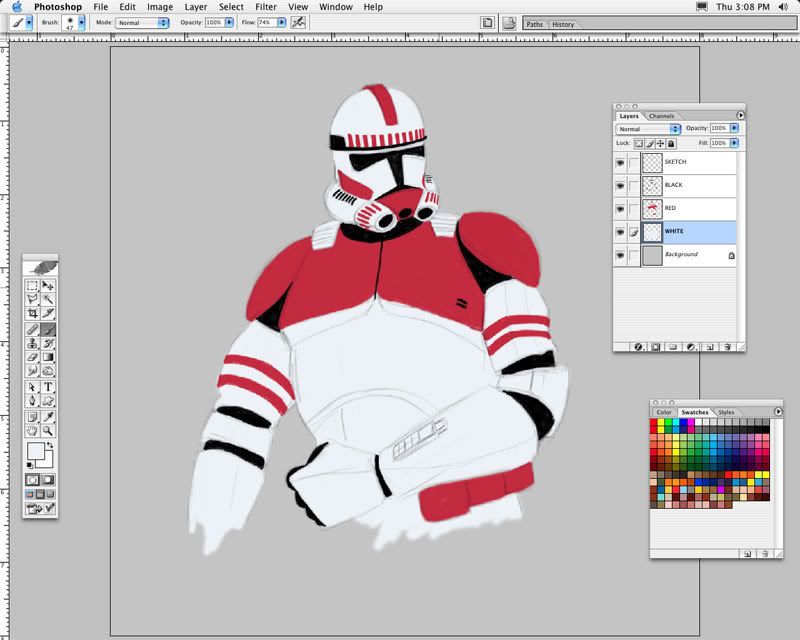This screenshot has width=800, height=640.
Task: Select the Pen tool
Action: point(32,401)
